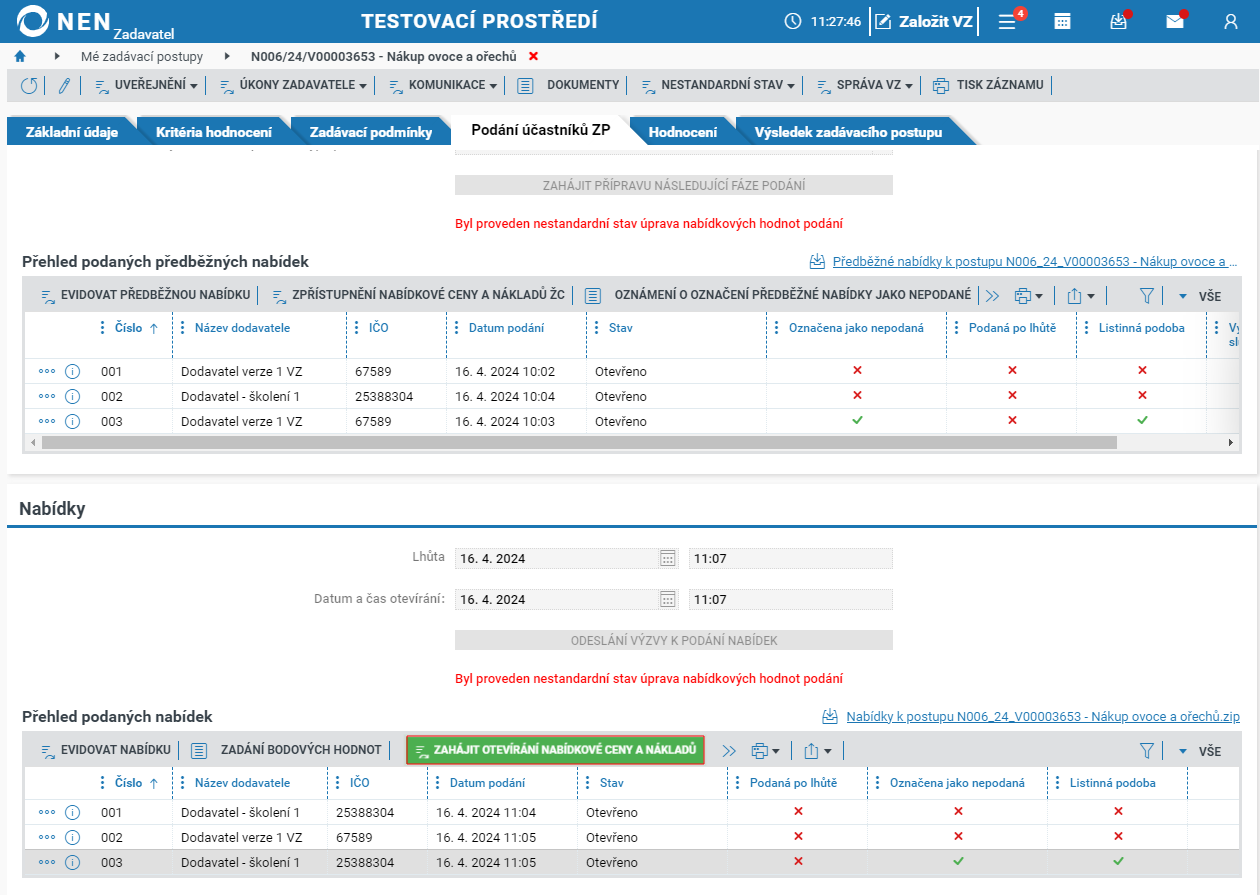This screenshot has height=895, width=1260.
Task: Open Název dodavatele column menu in Nabídky
Action: pos(183,783)
